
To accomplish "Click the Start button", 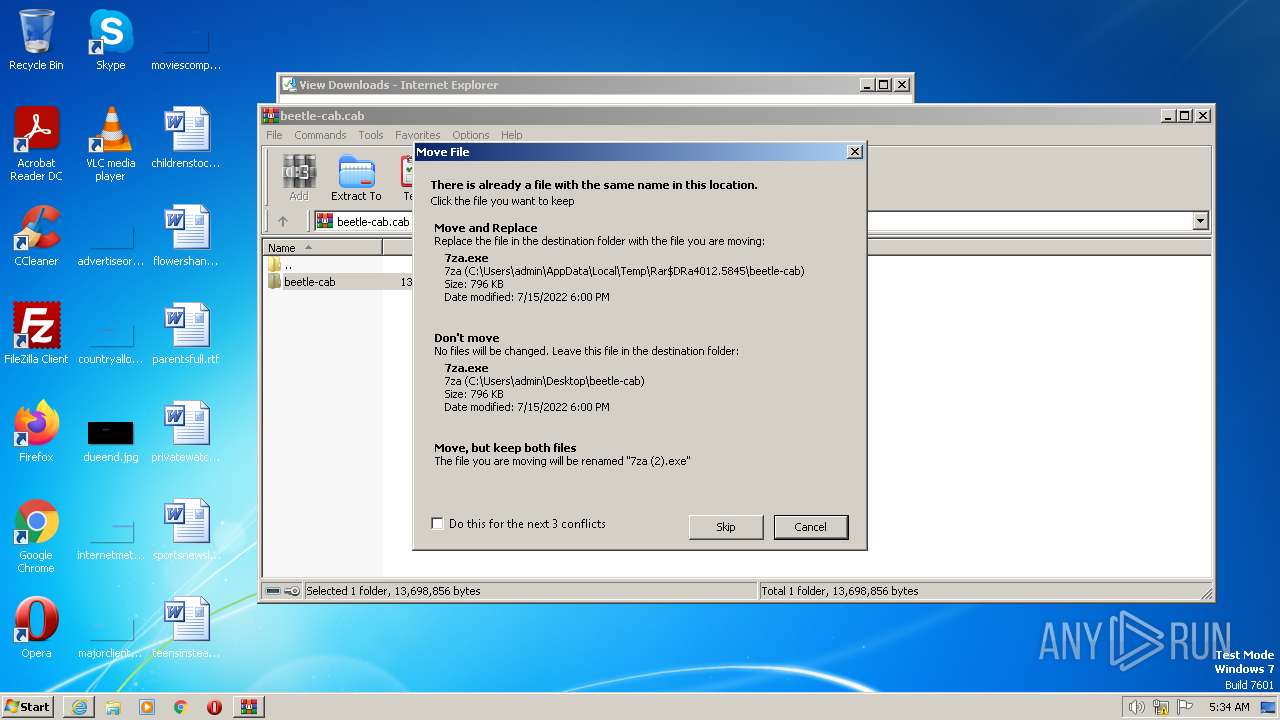I will (x=28, y=706).
